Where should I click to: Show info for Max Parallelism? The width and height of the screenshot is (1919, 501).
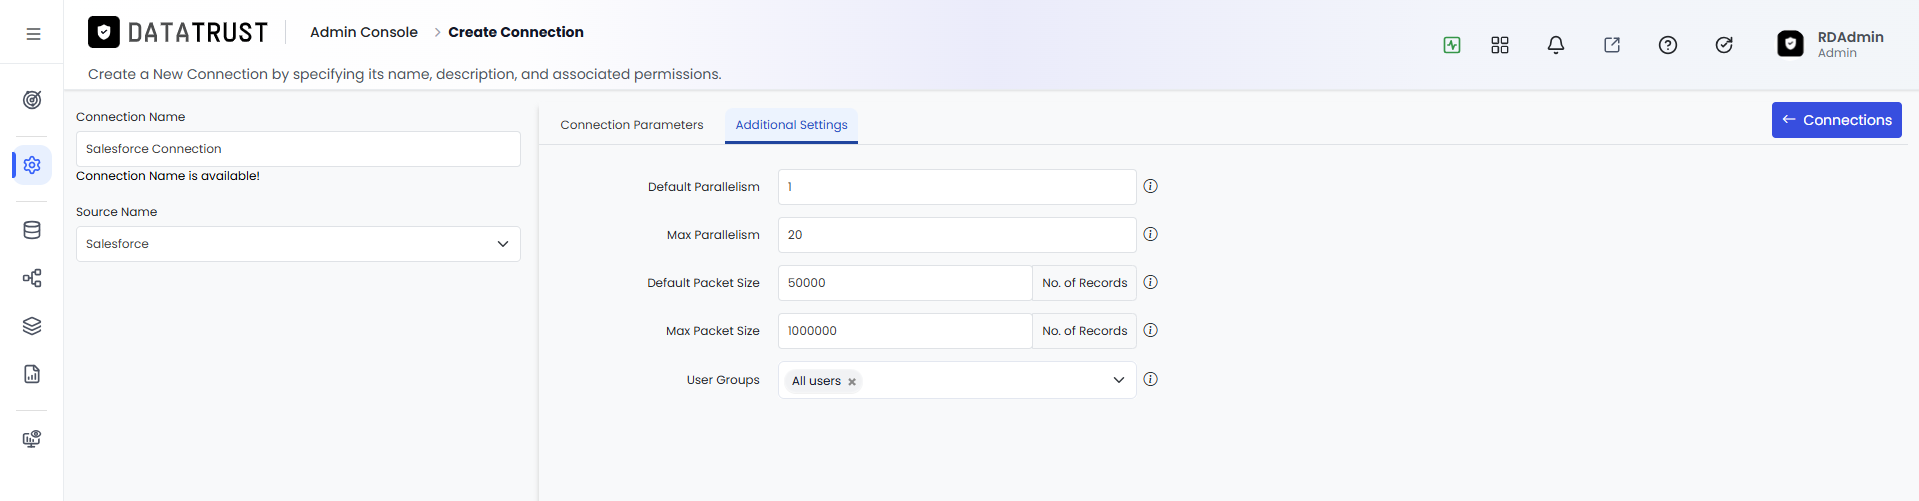click(x=1151, y=234)
